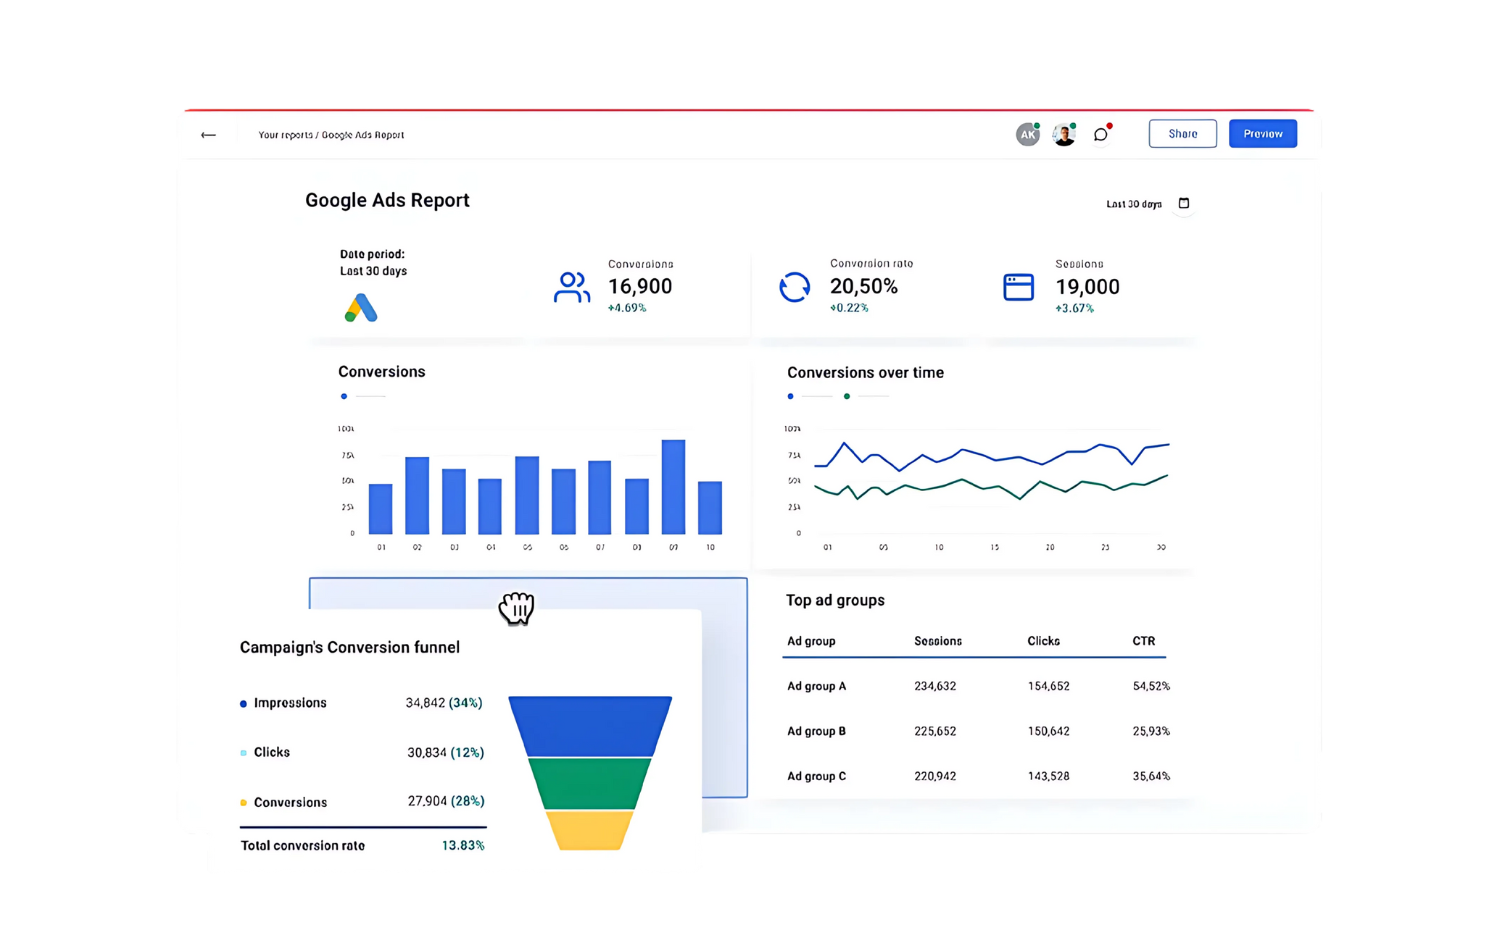Click the blue Impressions funnel segment
This screenshot has height=940, width=1500.
coord(590,725)
